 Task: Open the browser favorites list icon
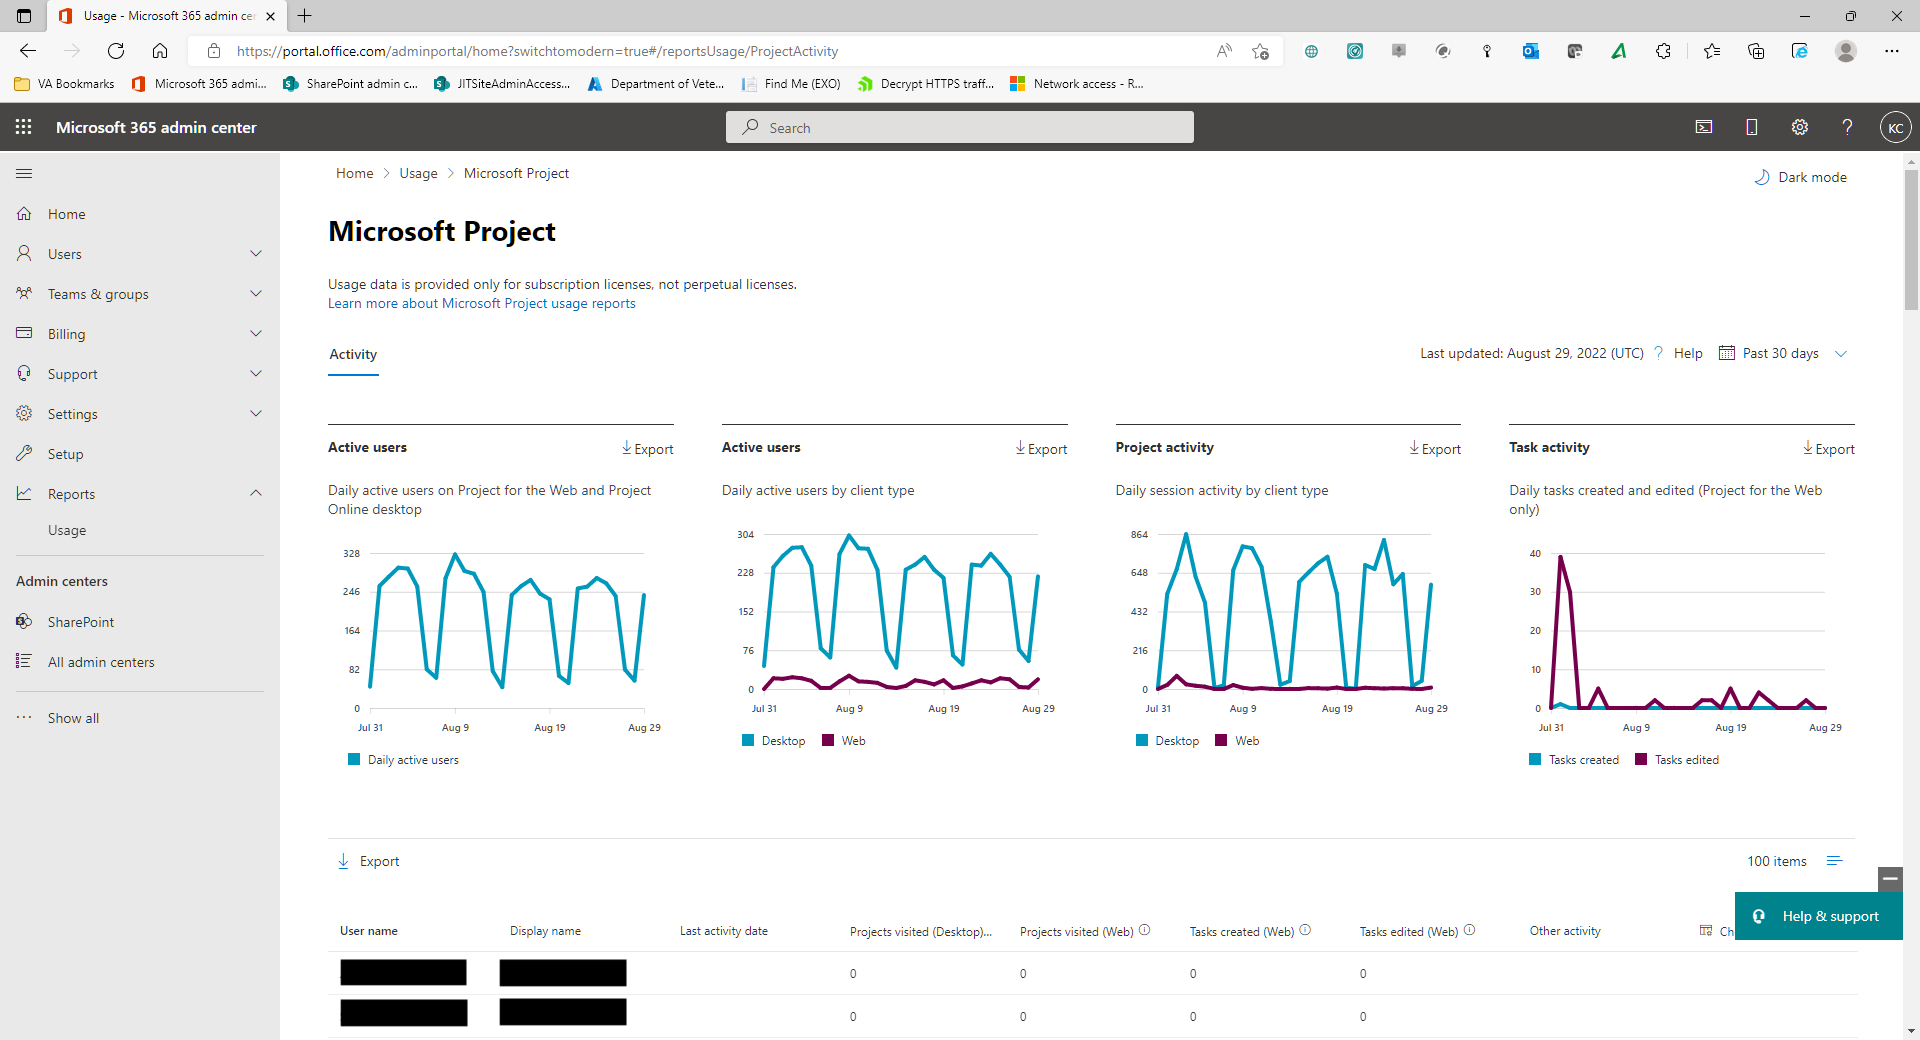click(x=1712, y=51)
